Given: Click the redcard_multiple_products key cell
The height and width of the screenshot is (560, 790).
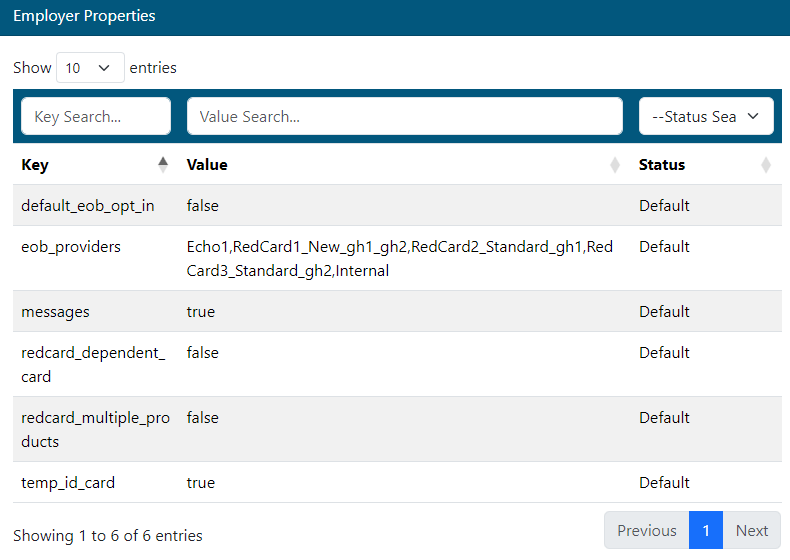Looking at the screenshot, I should click(95, 429).
